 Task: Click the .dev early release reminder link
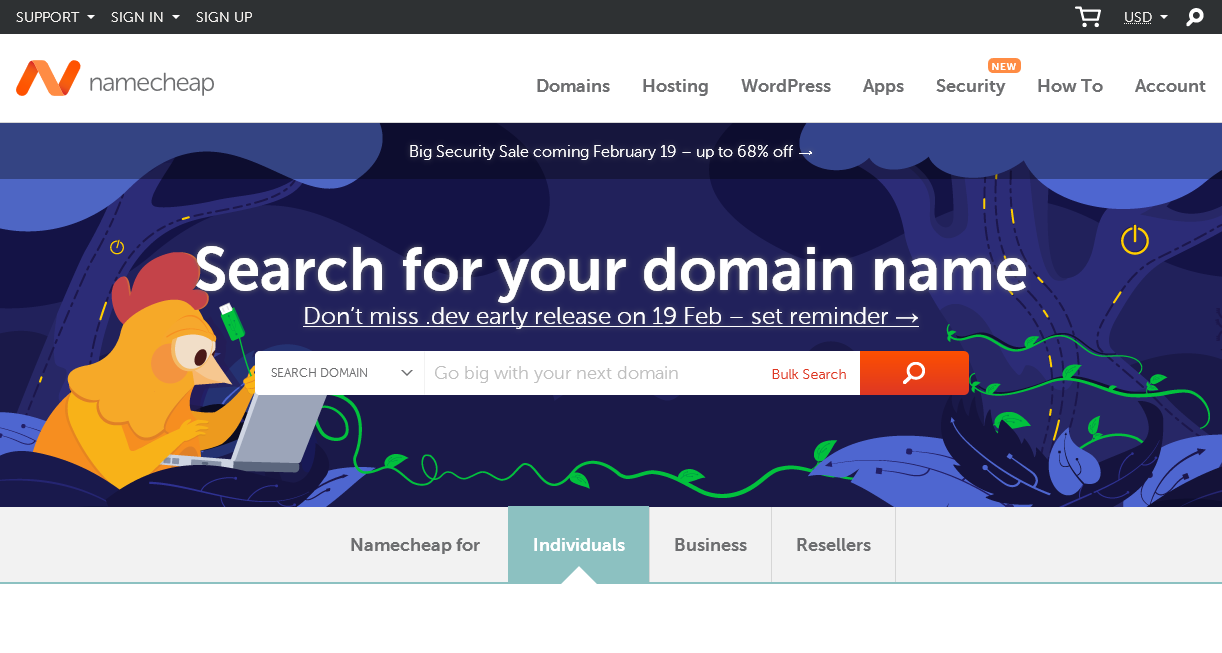(611, 316)
